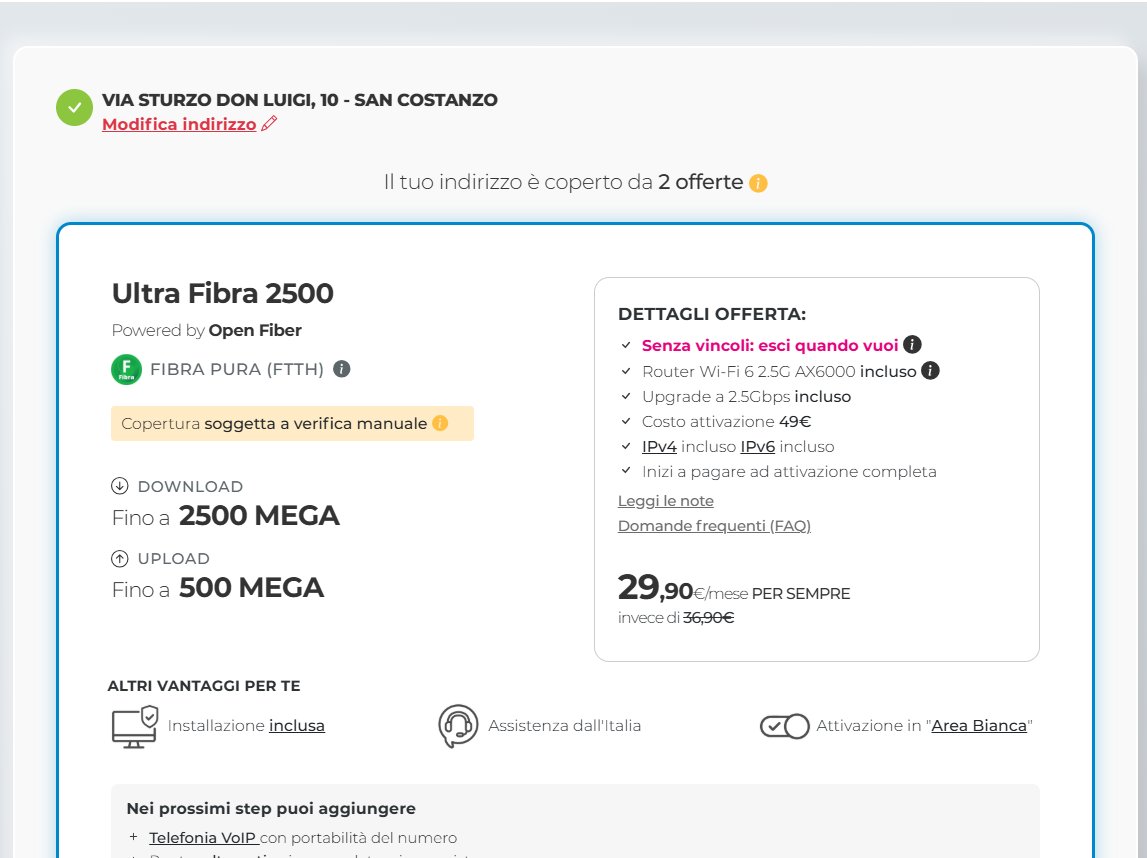Image resolution: width=1147 pixels, height=858 pixels.
Task: Click the info icon beside Router Wi-Fi 6 incluso
Action: [x=930, y=371]
